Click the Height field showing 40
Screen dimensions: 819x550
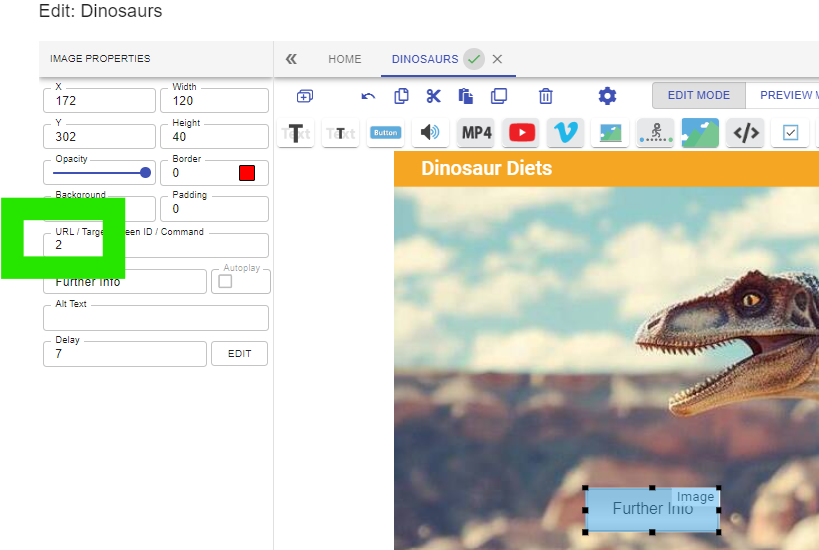coord(214,136)
